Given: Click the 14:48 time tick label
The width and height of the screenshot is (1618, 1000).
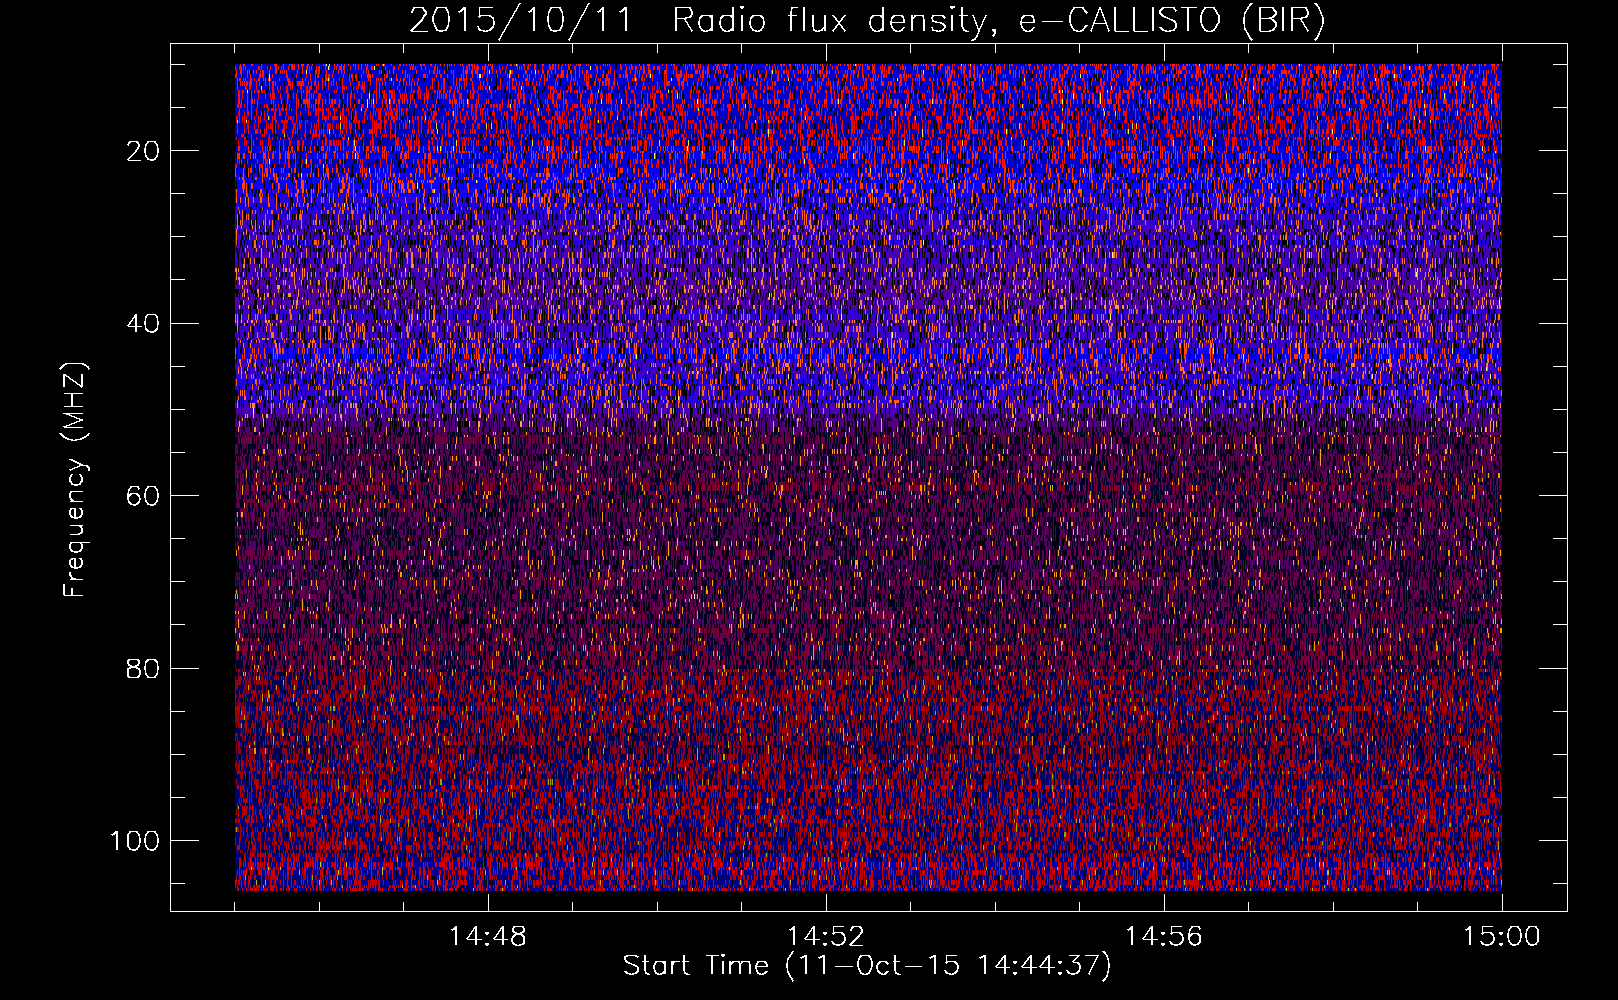Looking at the screenshot, I should pyautogui.click(x=488, y=937).
